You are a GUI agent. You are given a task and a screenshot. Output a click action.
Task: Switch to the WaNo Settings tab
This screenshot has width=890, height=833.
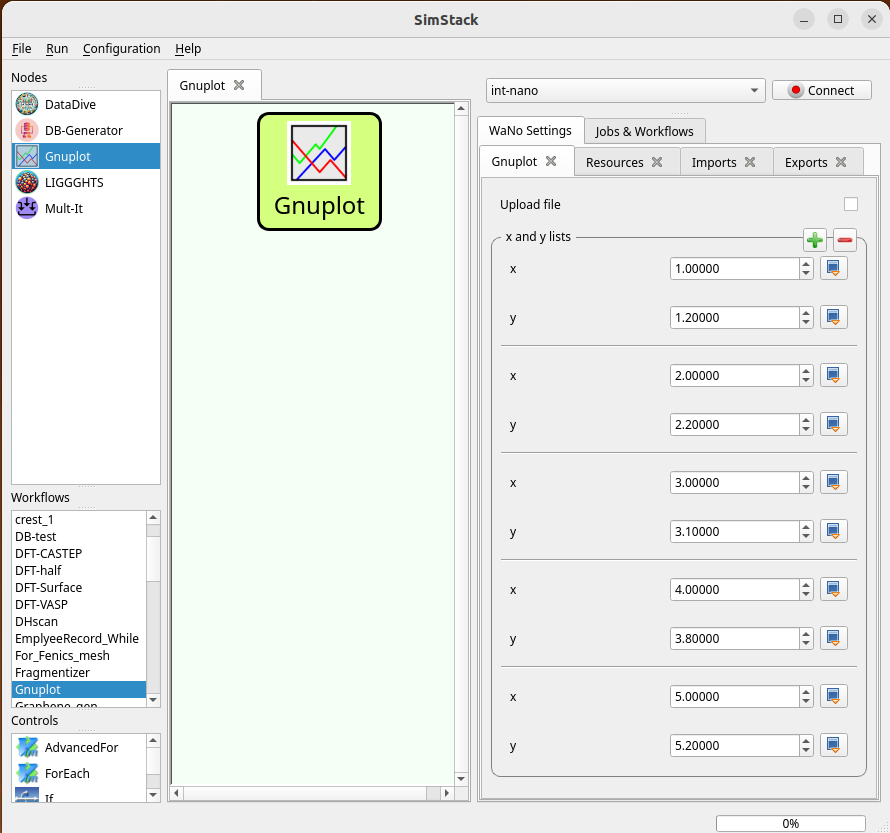[530, 131]
